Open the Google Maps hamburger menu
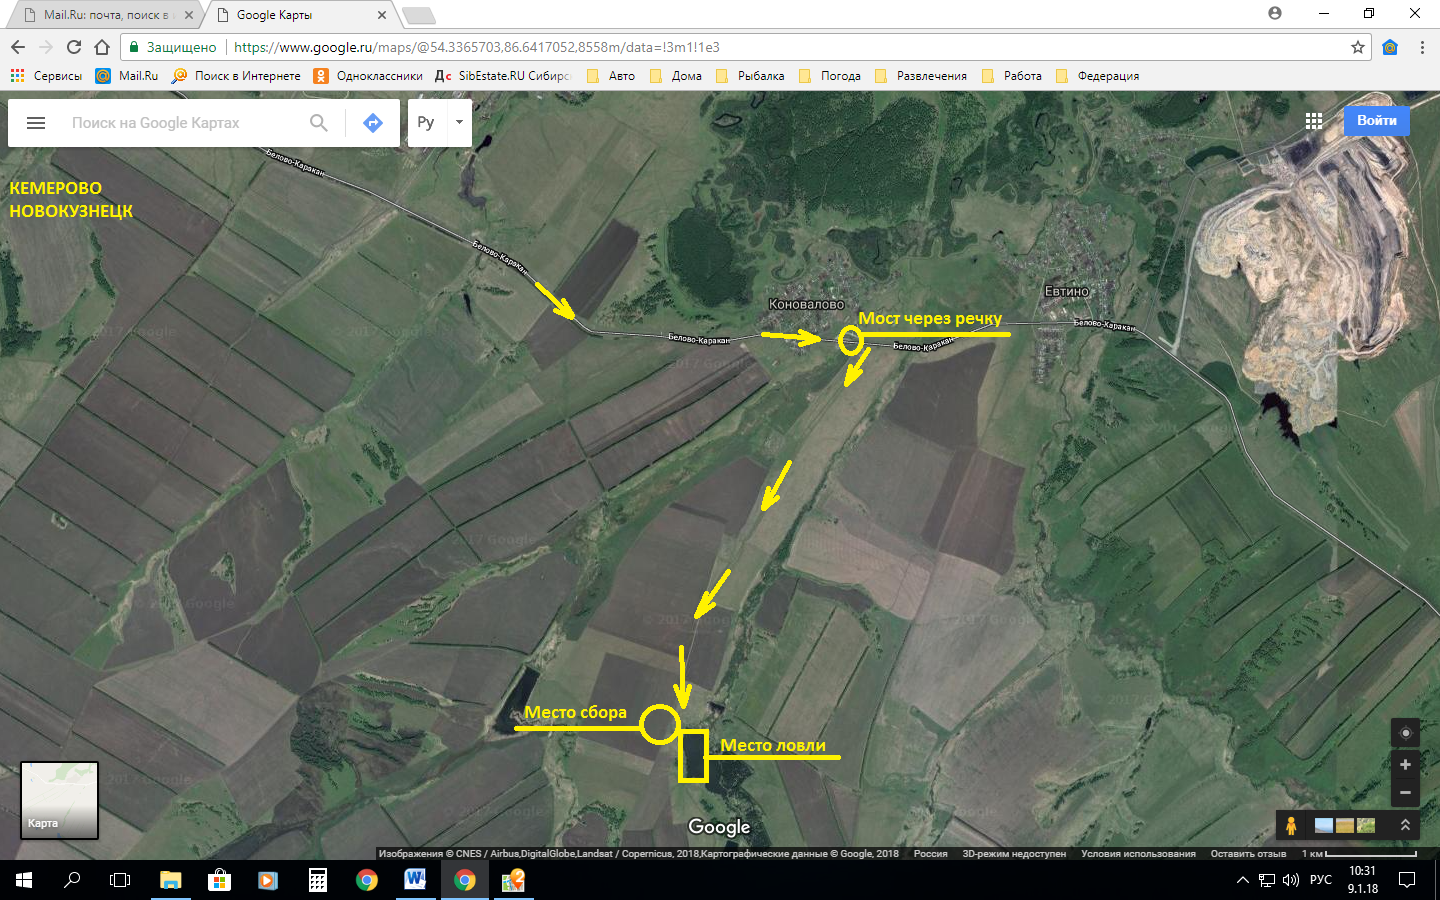This screenshot has width=1440, height=900. pyautogui.click(x=36, y=123)
